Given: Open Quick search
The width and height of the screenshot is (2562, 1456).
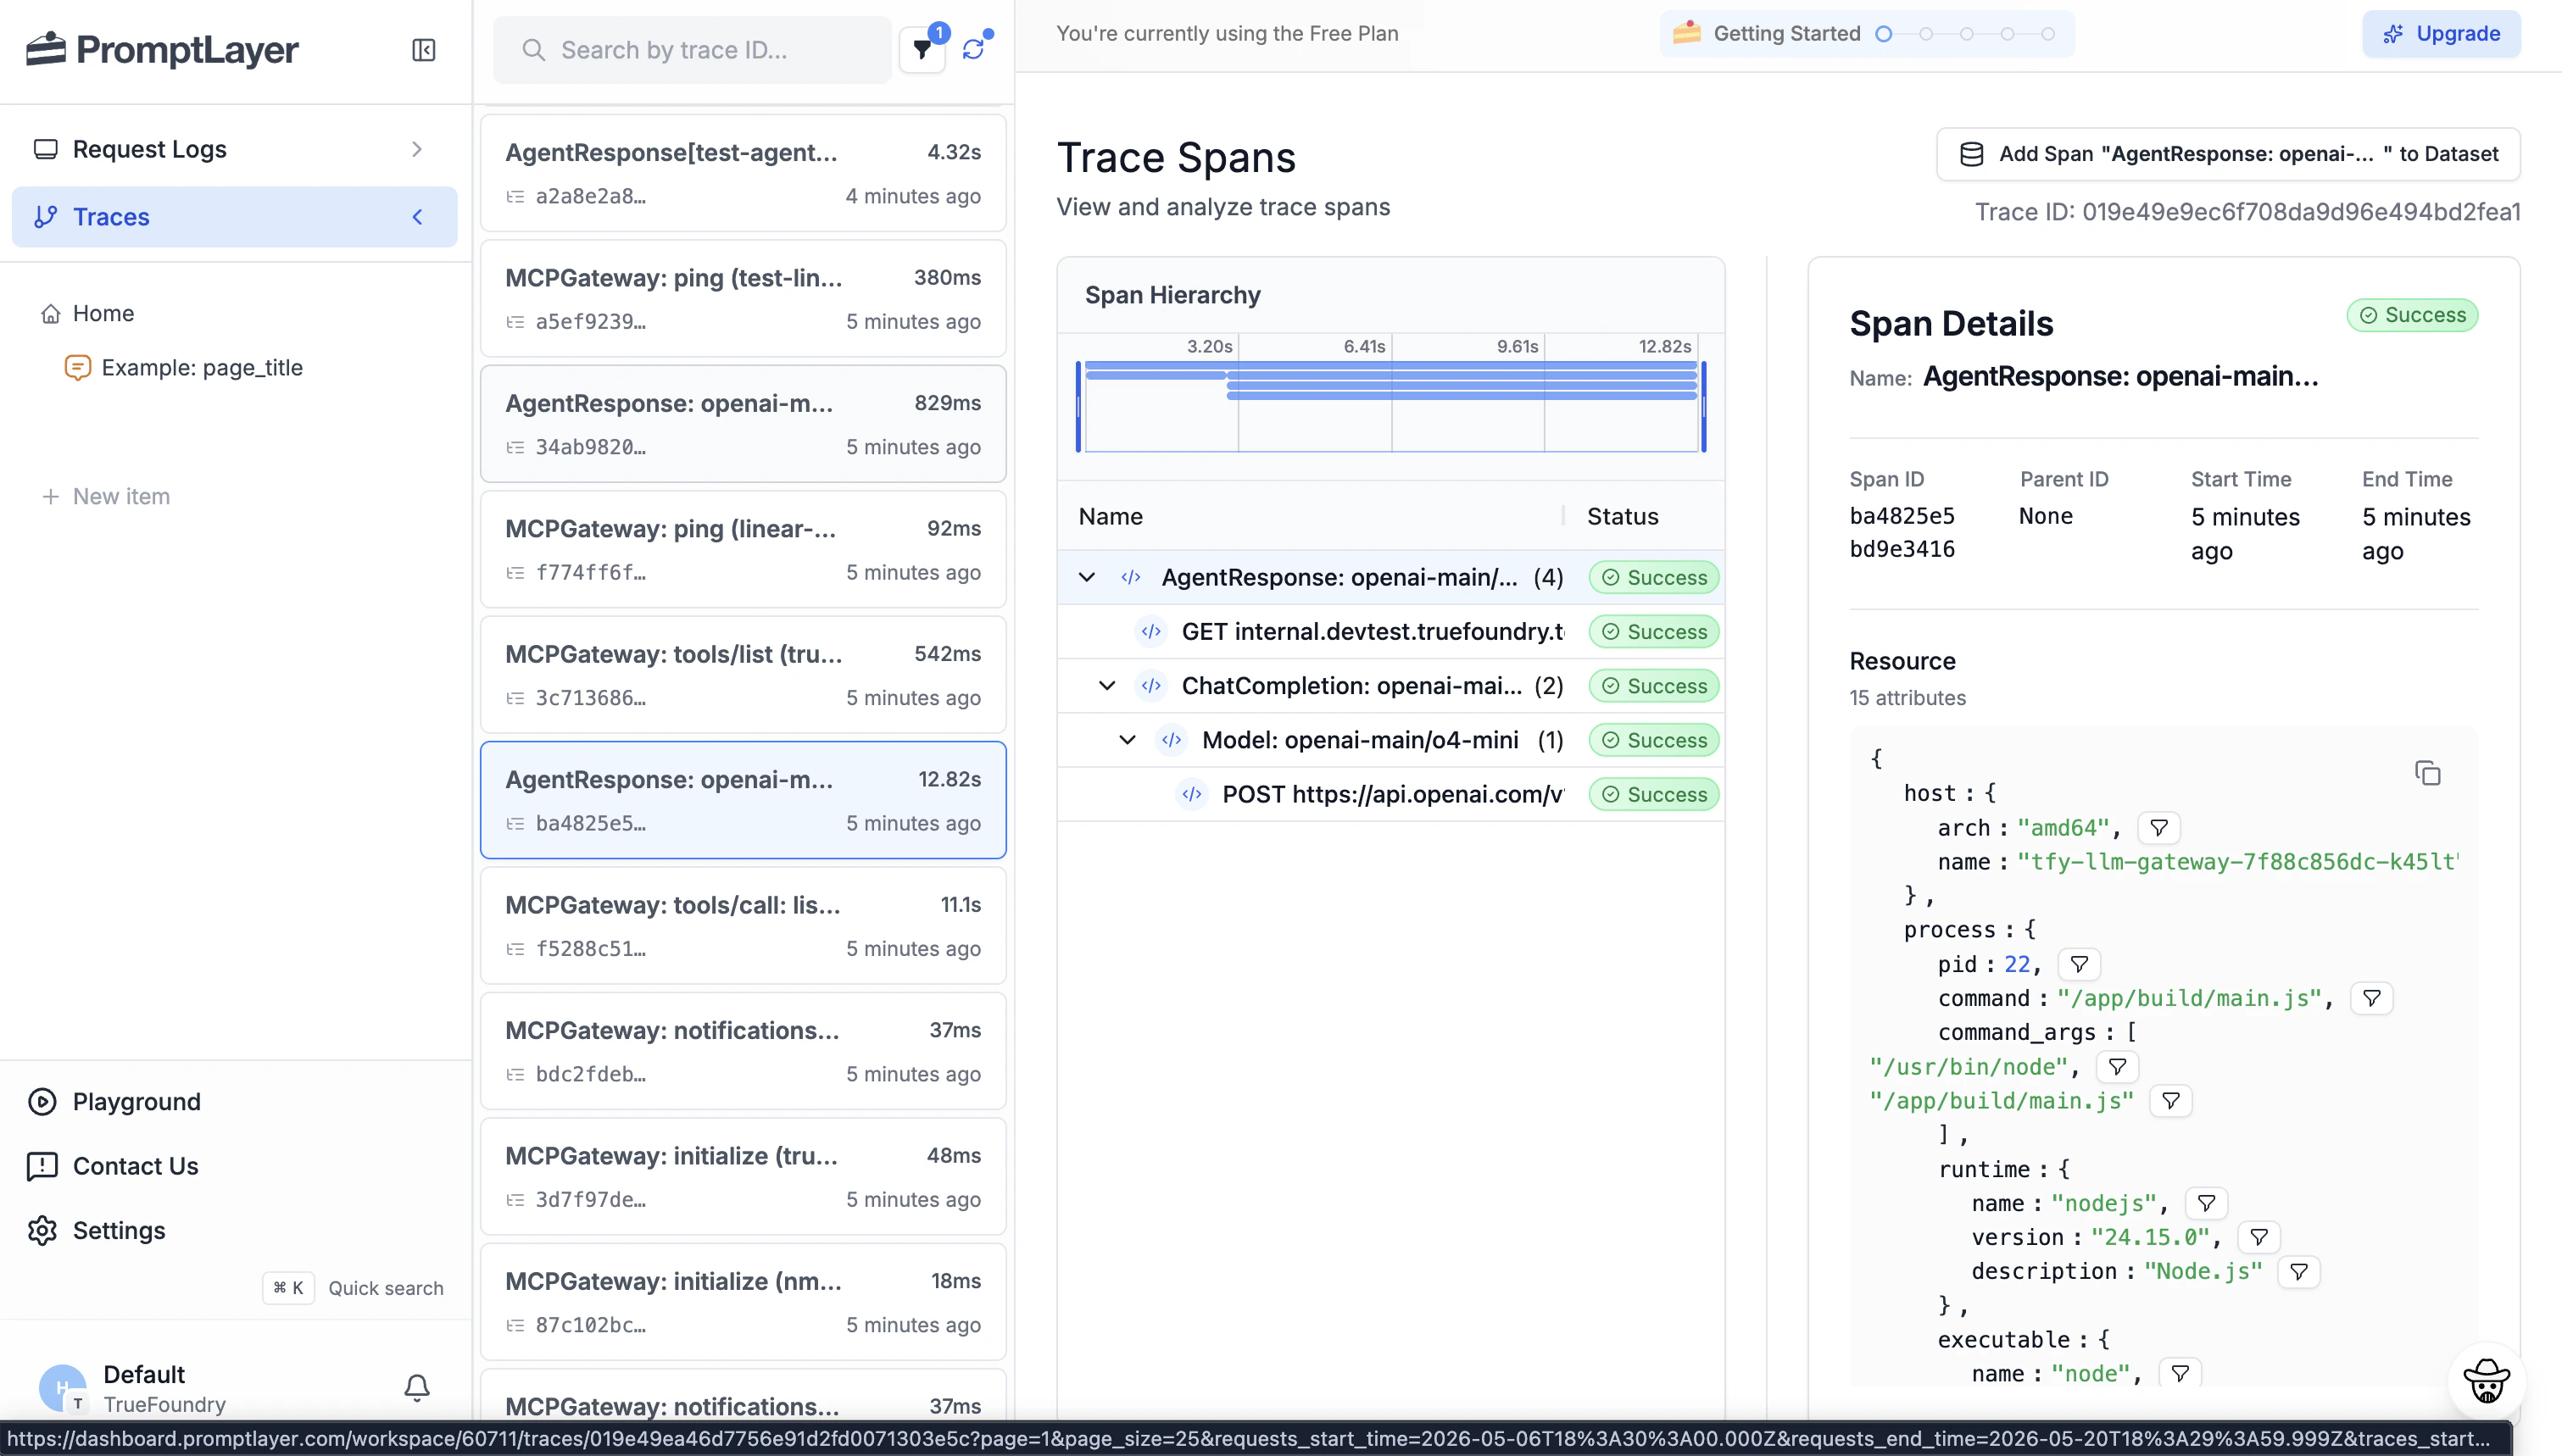Looking at the screenshot, I should click(354, 1288).
